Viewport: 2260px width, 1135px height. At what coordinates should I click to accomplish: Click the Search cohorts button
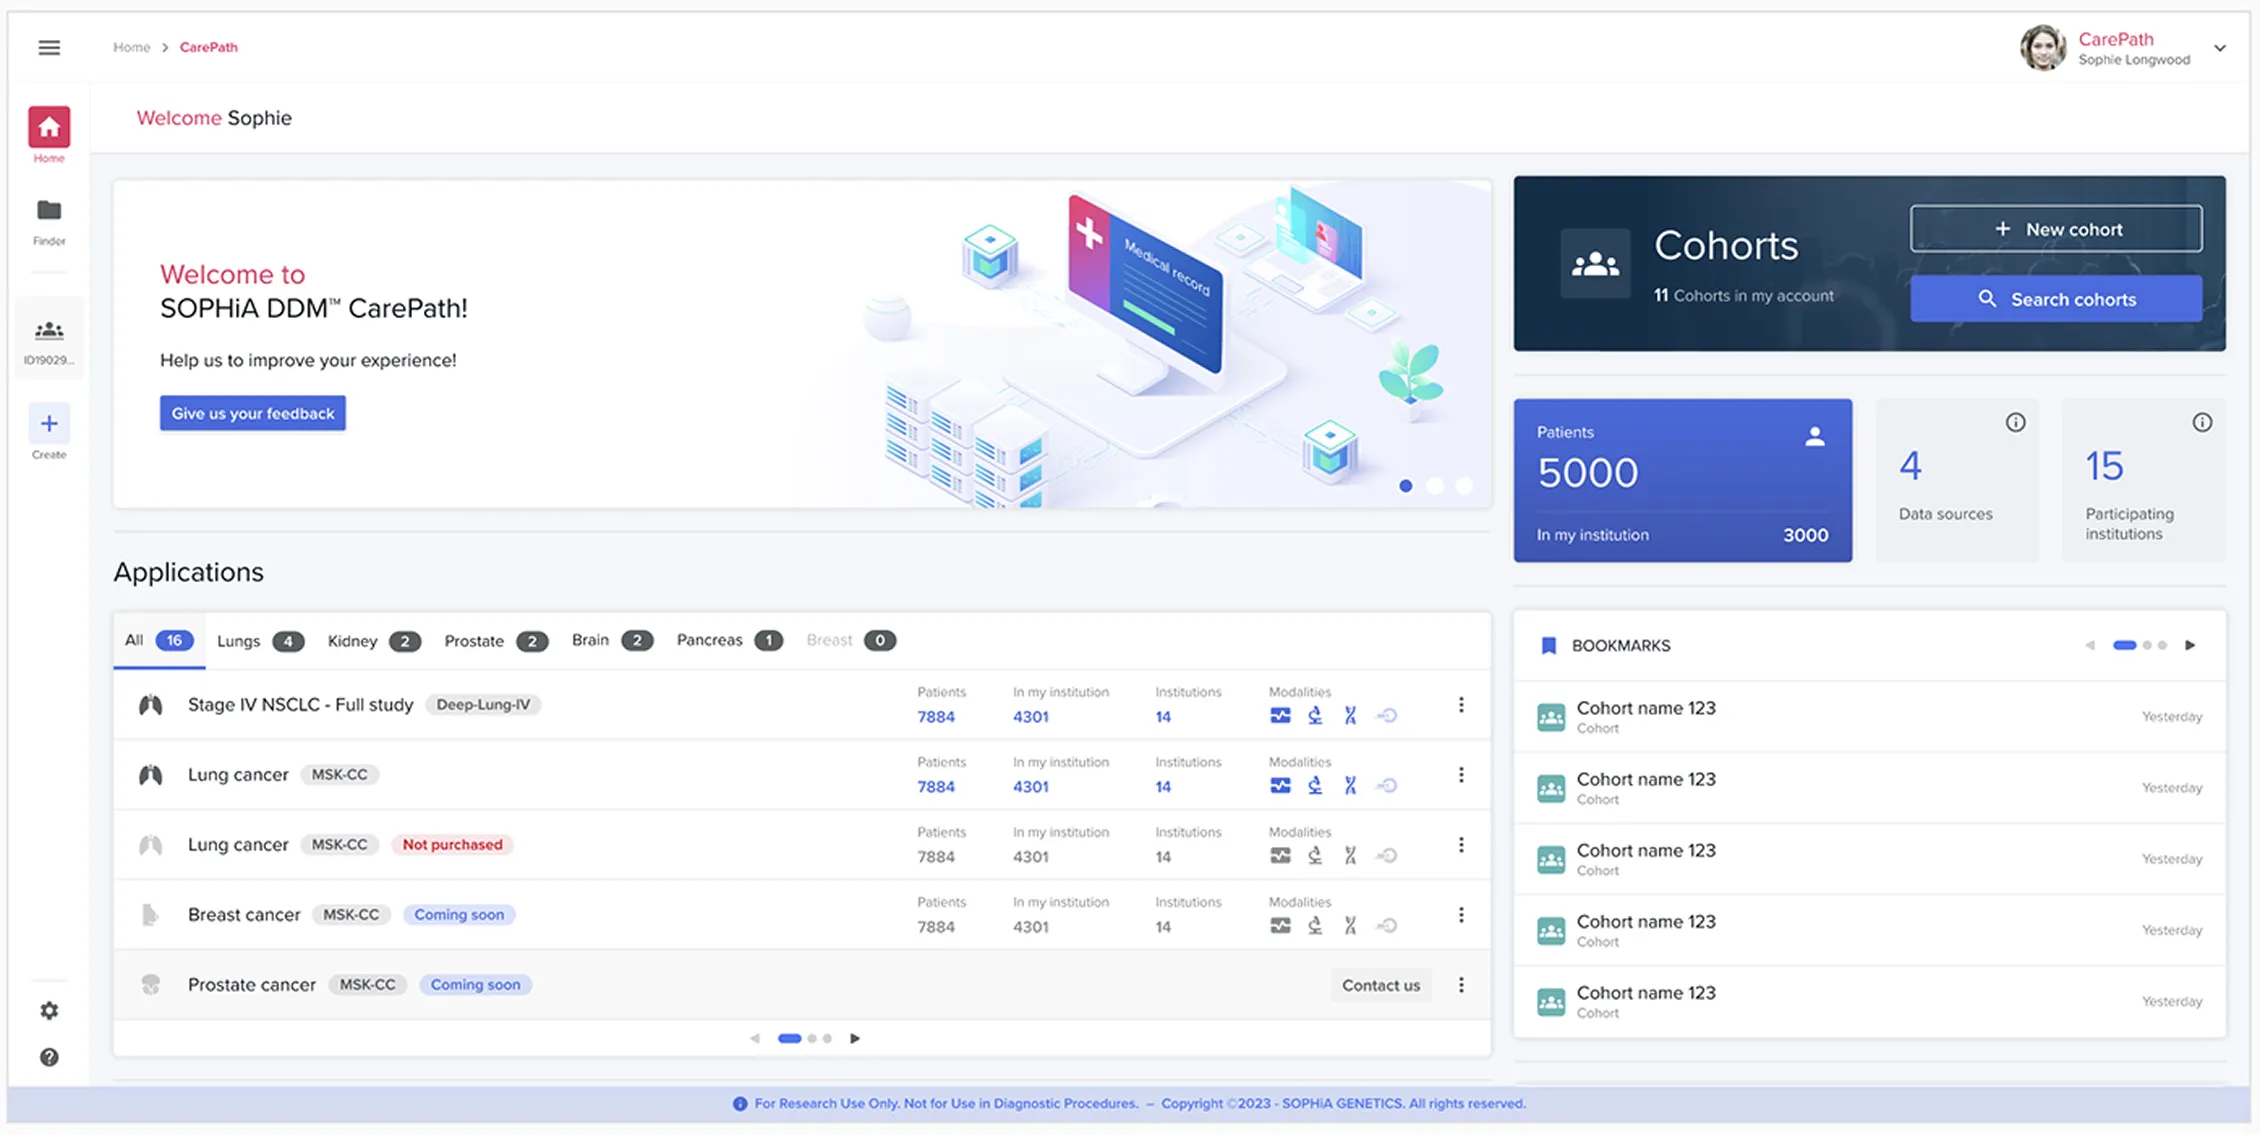point(2056,299)
